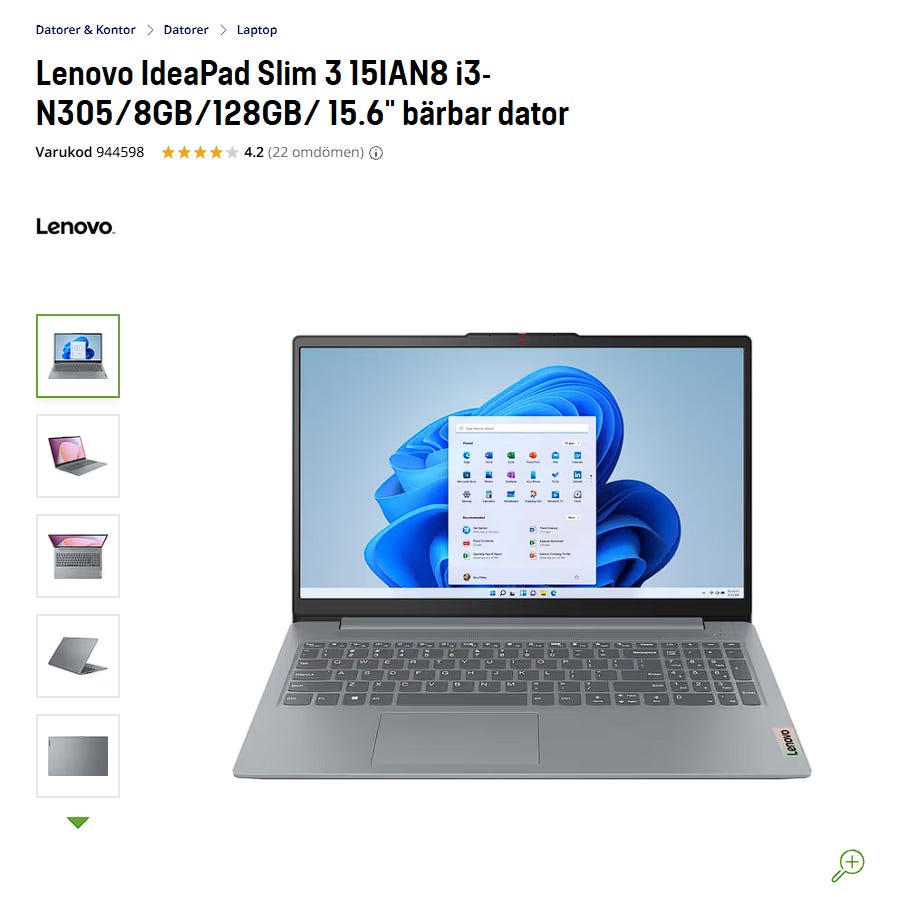Click the chevron after Datorer & Kontor
912x897 pixels.
pyautogui.click(x=150, y=30)
